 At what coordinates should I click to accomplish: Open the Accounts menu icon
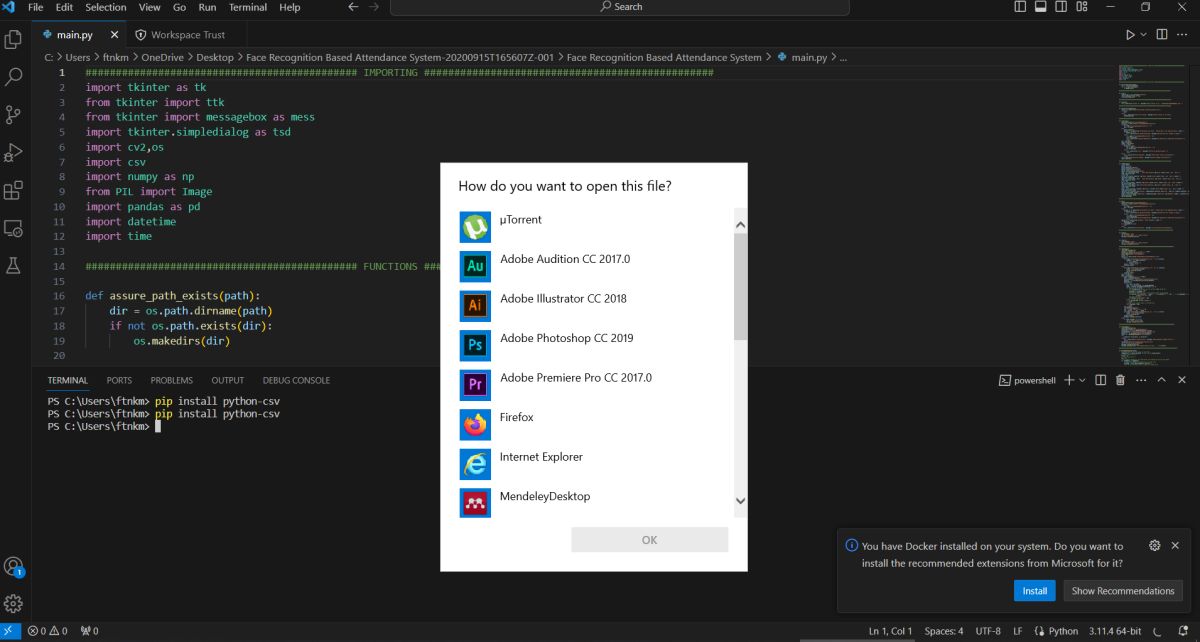14,567
